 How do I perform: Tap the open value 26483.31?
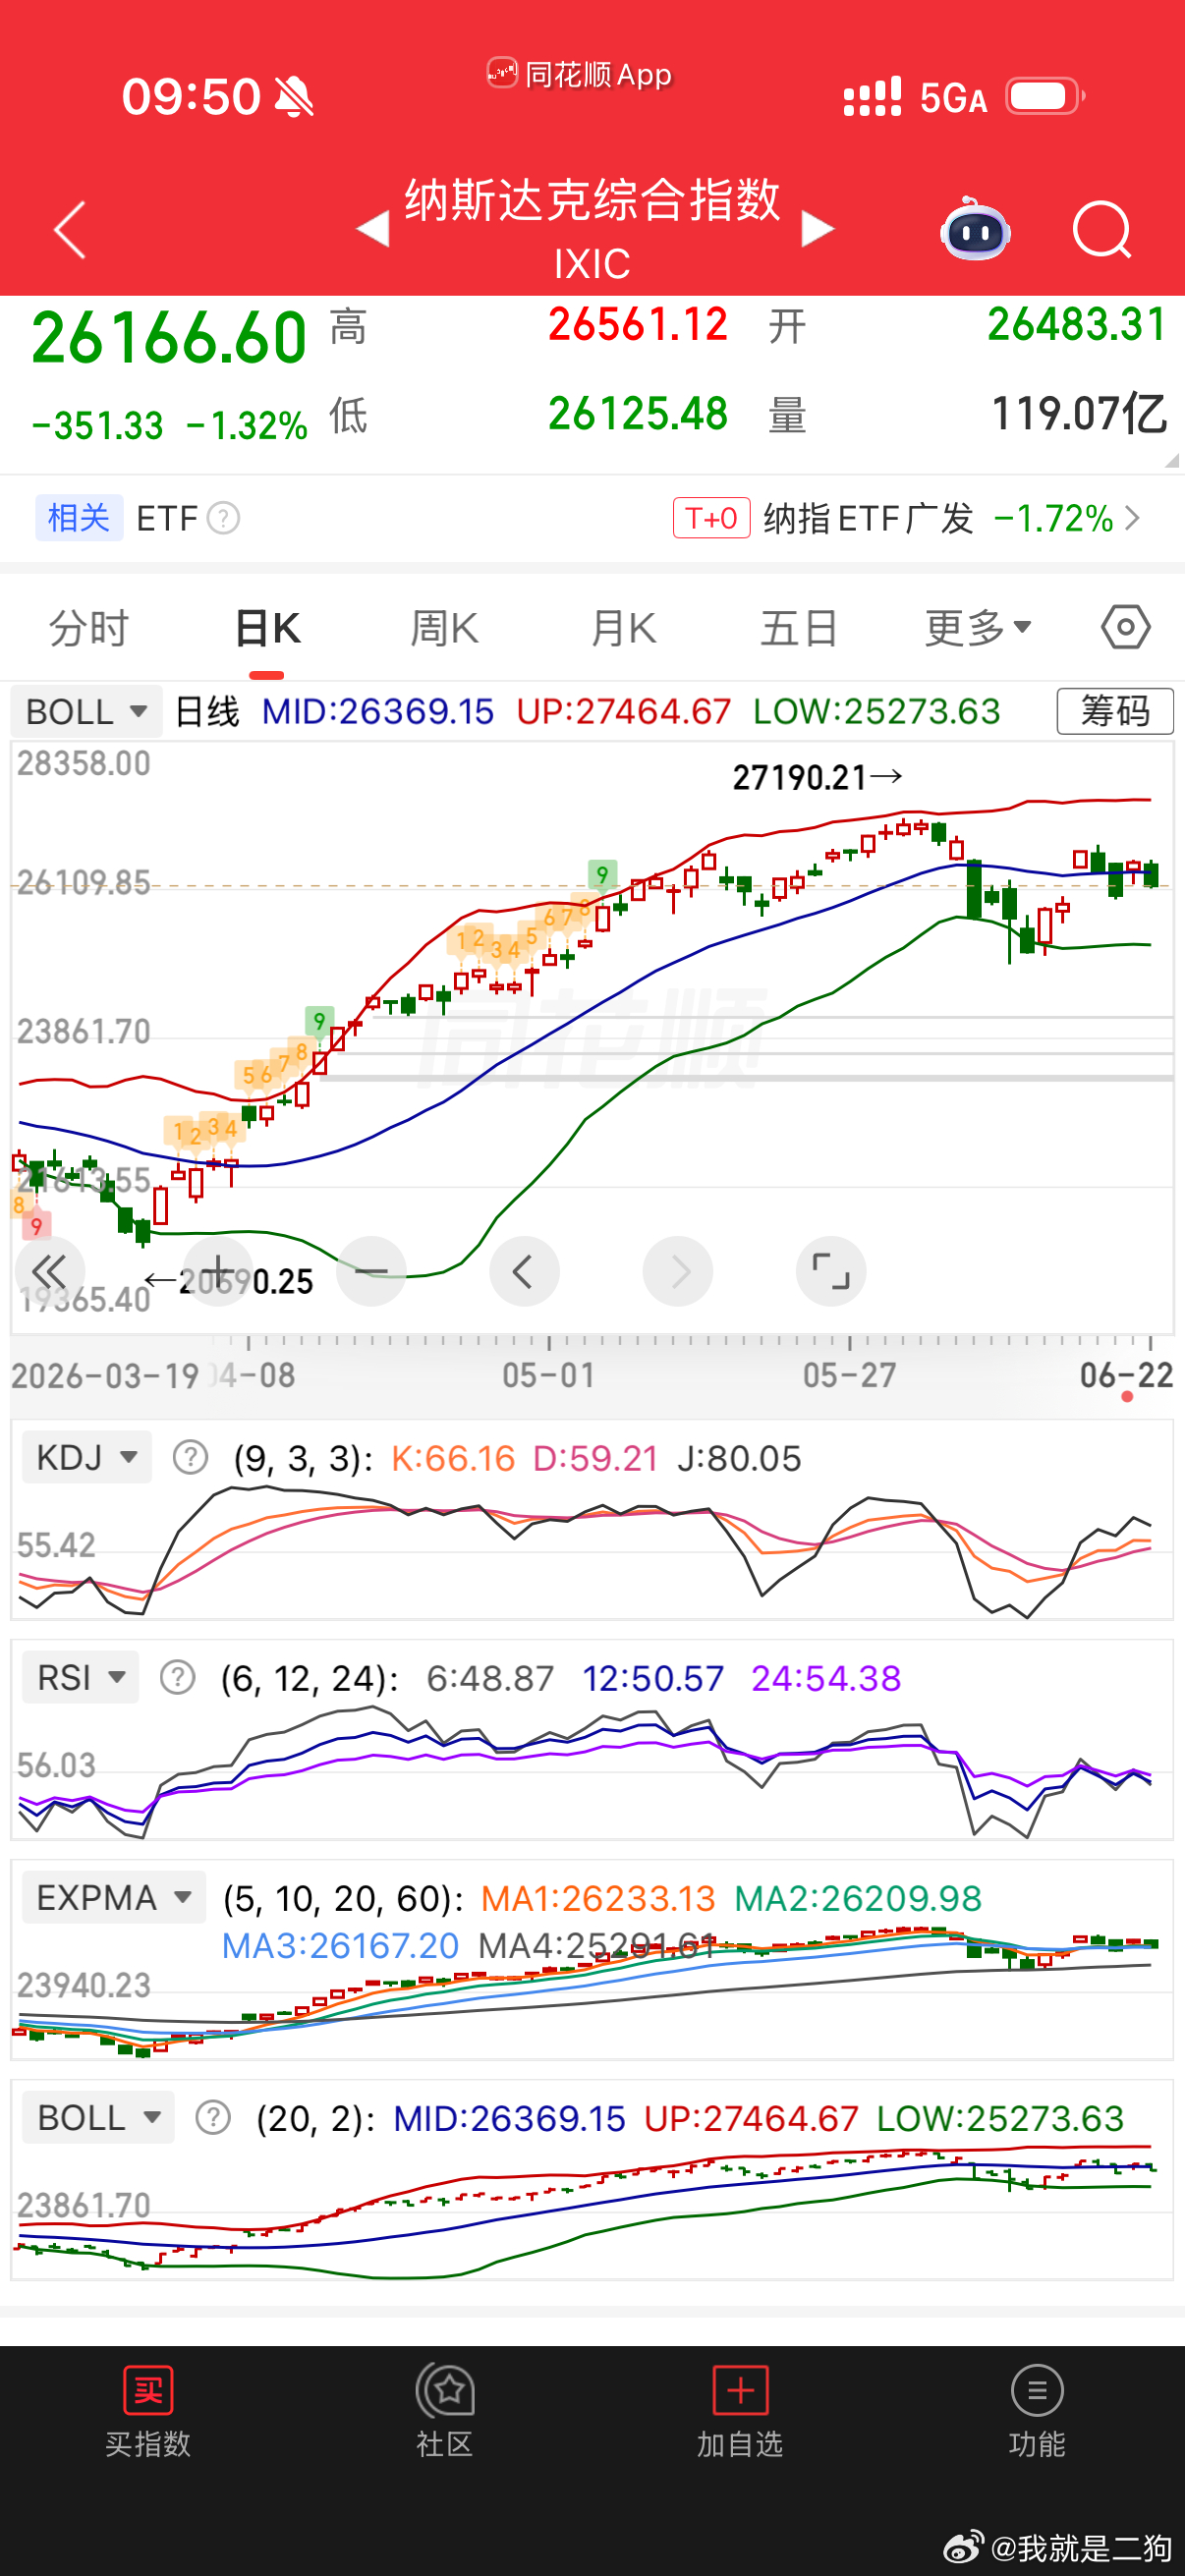coord(1077,325)
